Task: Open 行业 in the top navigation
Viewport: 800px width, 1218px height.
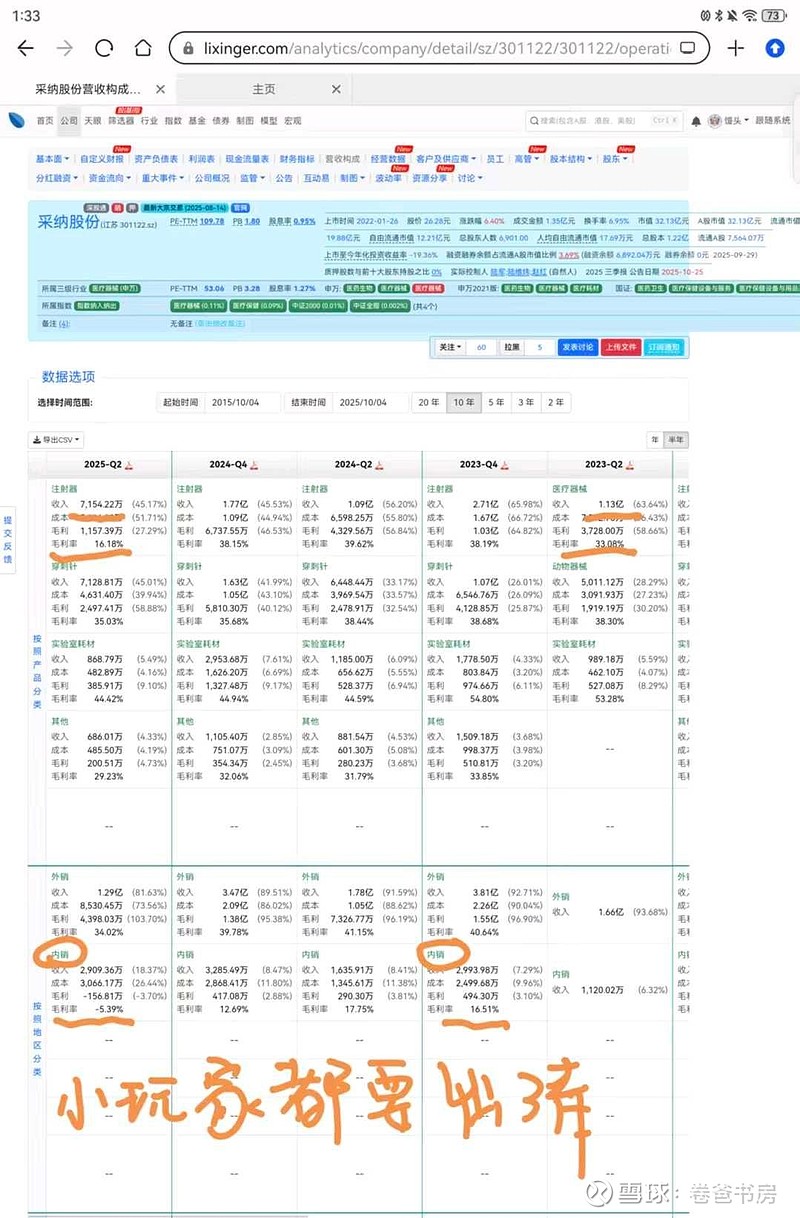Action: 149,120
